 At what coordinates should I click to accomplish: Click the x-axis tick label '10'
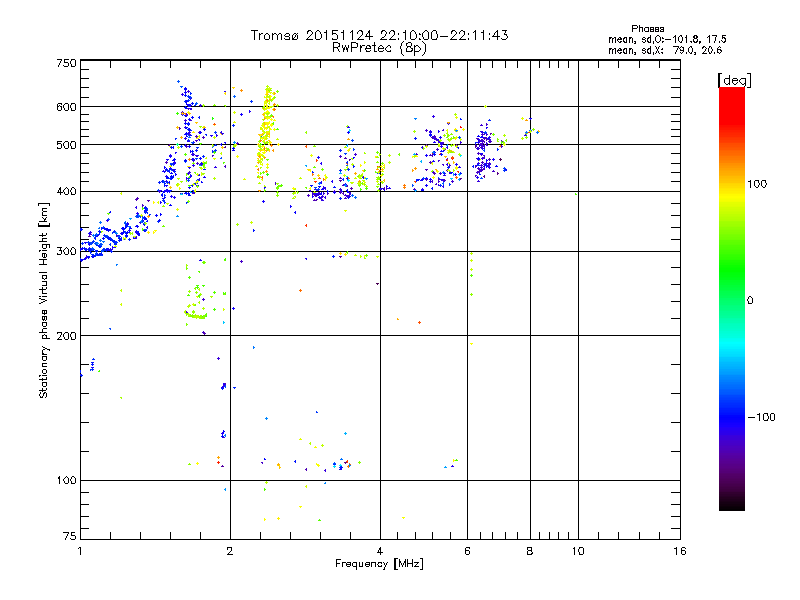578,551
